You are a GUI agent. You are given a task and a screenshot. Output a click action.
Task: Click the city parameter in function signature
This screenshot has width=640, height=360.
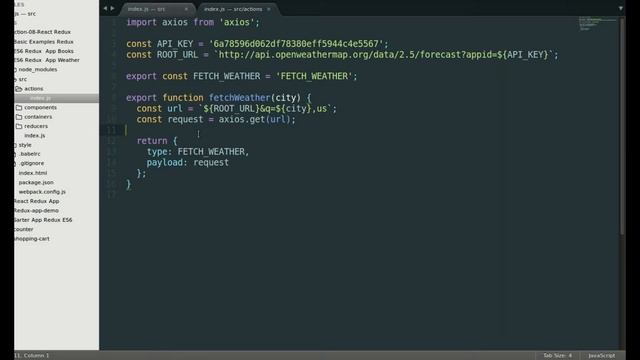286,98
